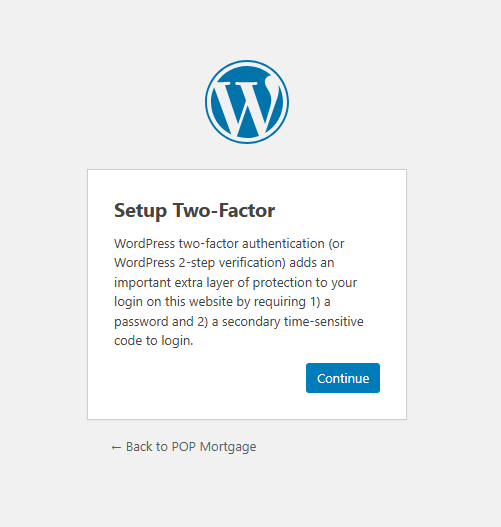Image resolution: width=501 pixels, height=527 pixels.
Task: Proceed with two-factor setup via Continue
Action: click(343, 378)
